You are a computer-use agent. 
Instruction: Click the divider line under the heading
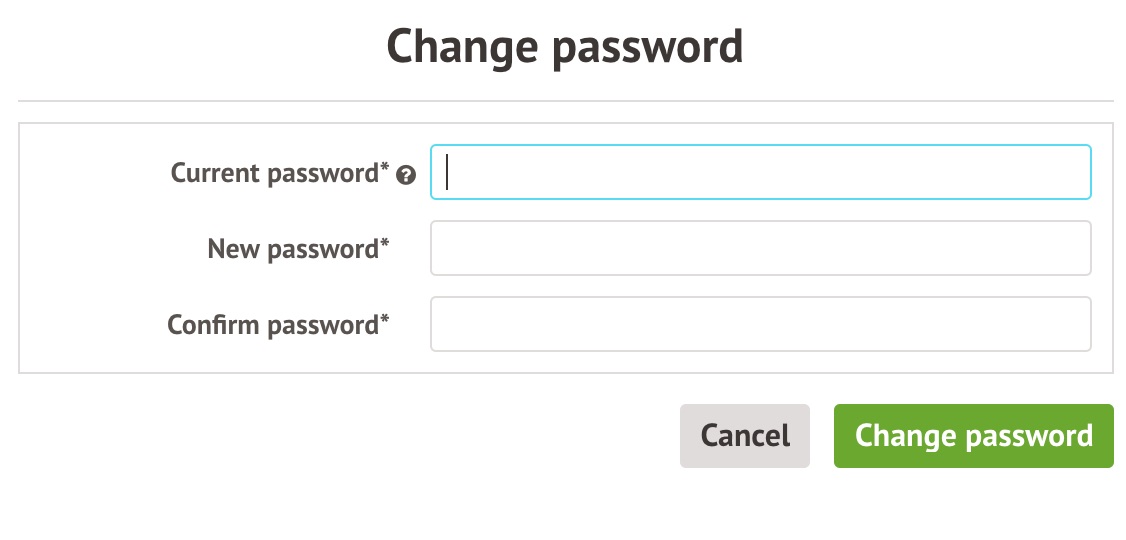(566, 101)
